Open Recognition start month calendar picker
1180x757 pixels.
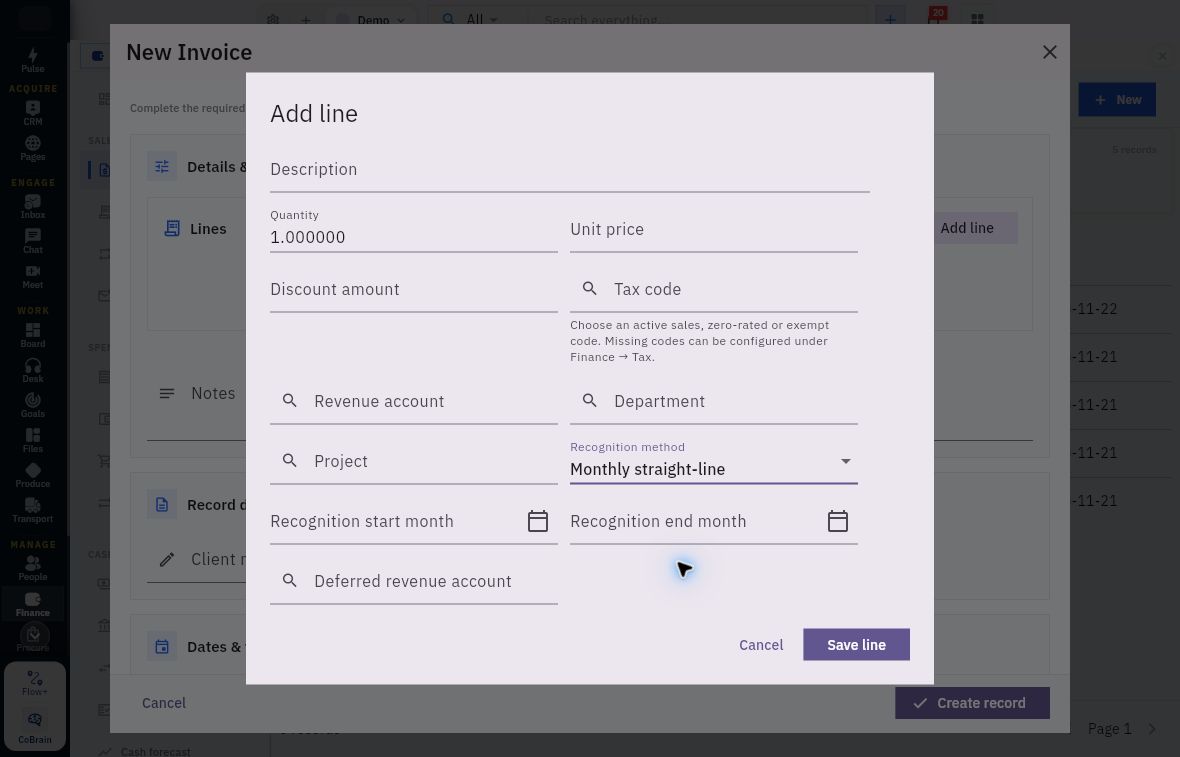click(x=537, y=521)
